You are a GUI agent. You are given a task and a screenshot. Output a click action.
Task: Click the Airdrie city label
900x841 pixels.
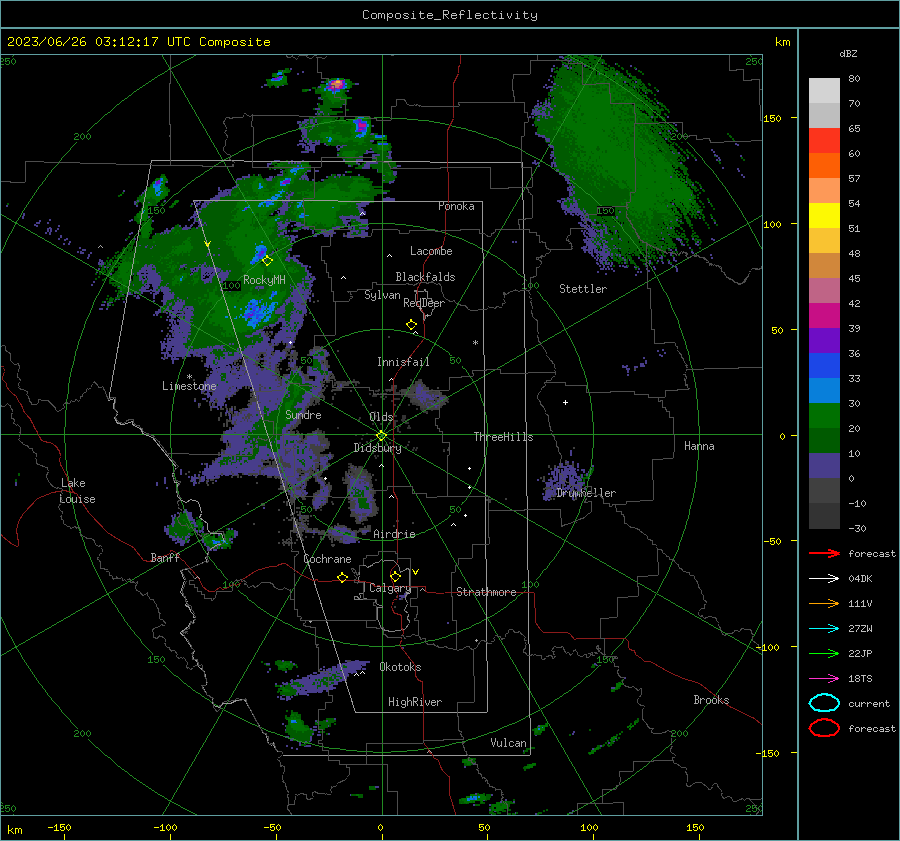point(394,534)
